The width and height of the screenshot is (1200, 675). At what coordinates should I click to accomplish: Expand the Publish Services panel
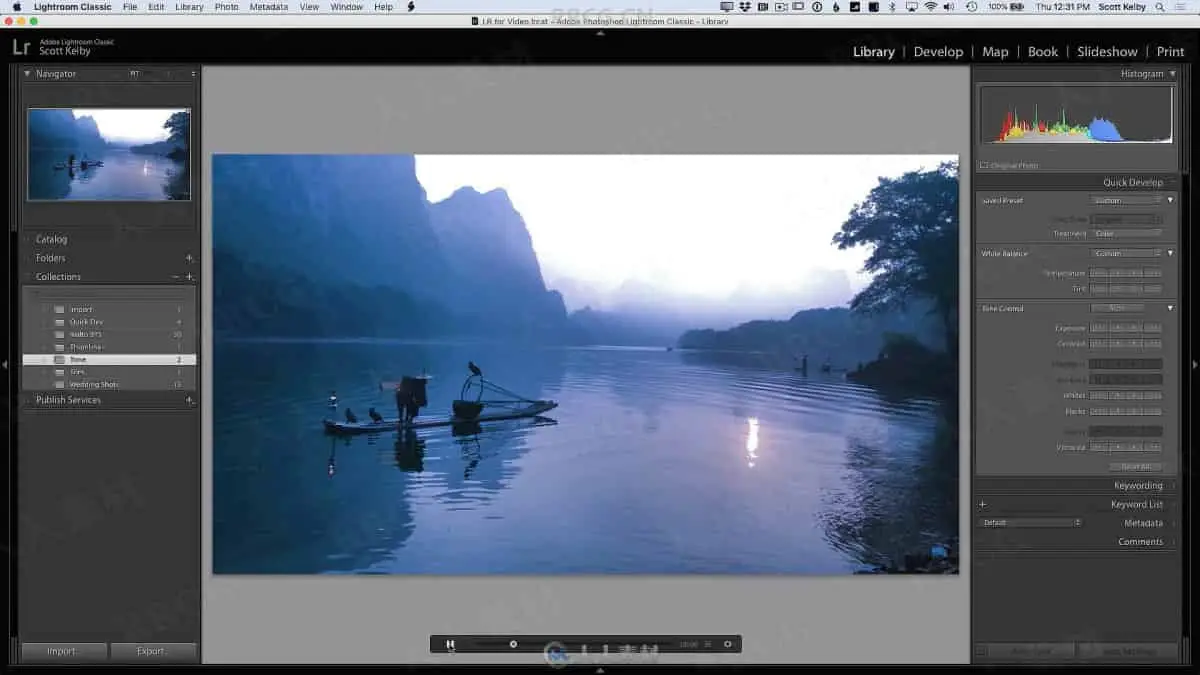pos(68,400)
